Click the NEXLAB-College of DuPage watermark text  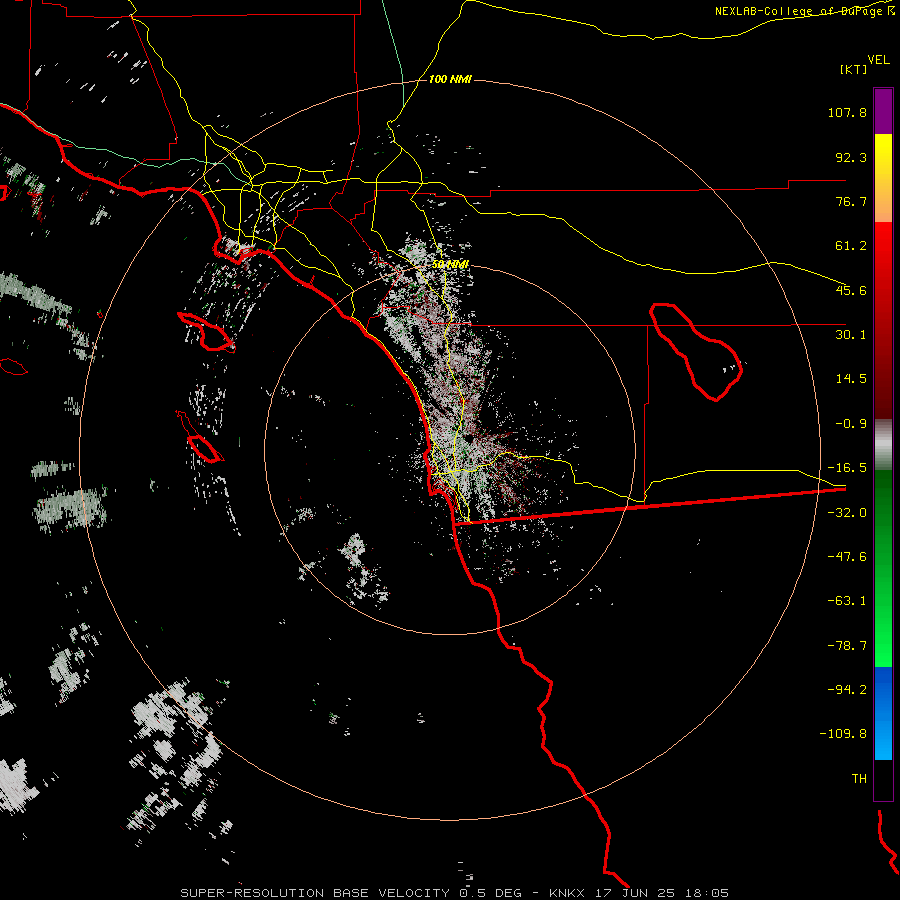coord(805,11)
